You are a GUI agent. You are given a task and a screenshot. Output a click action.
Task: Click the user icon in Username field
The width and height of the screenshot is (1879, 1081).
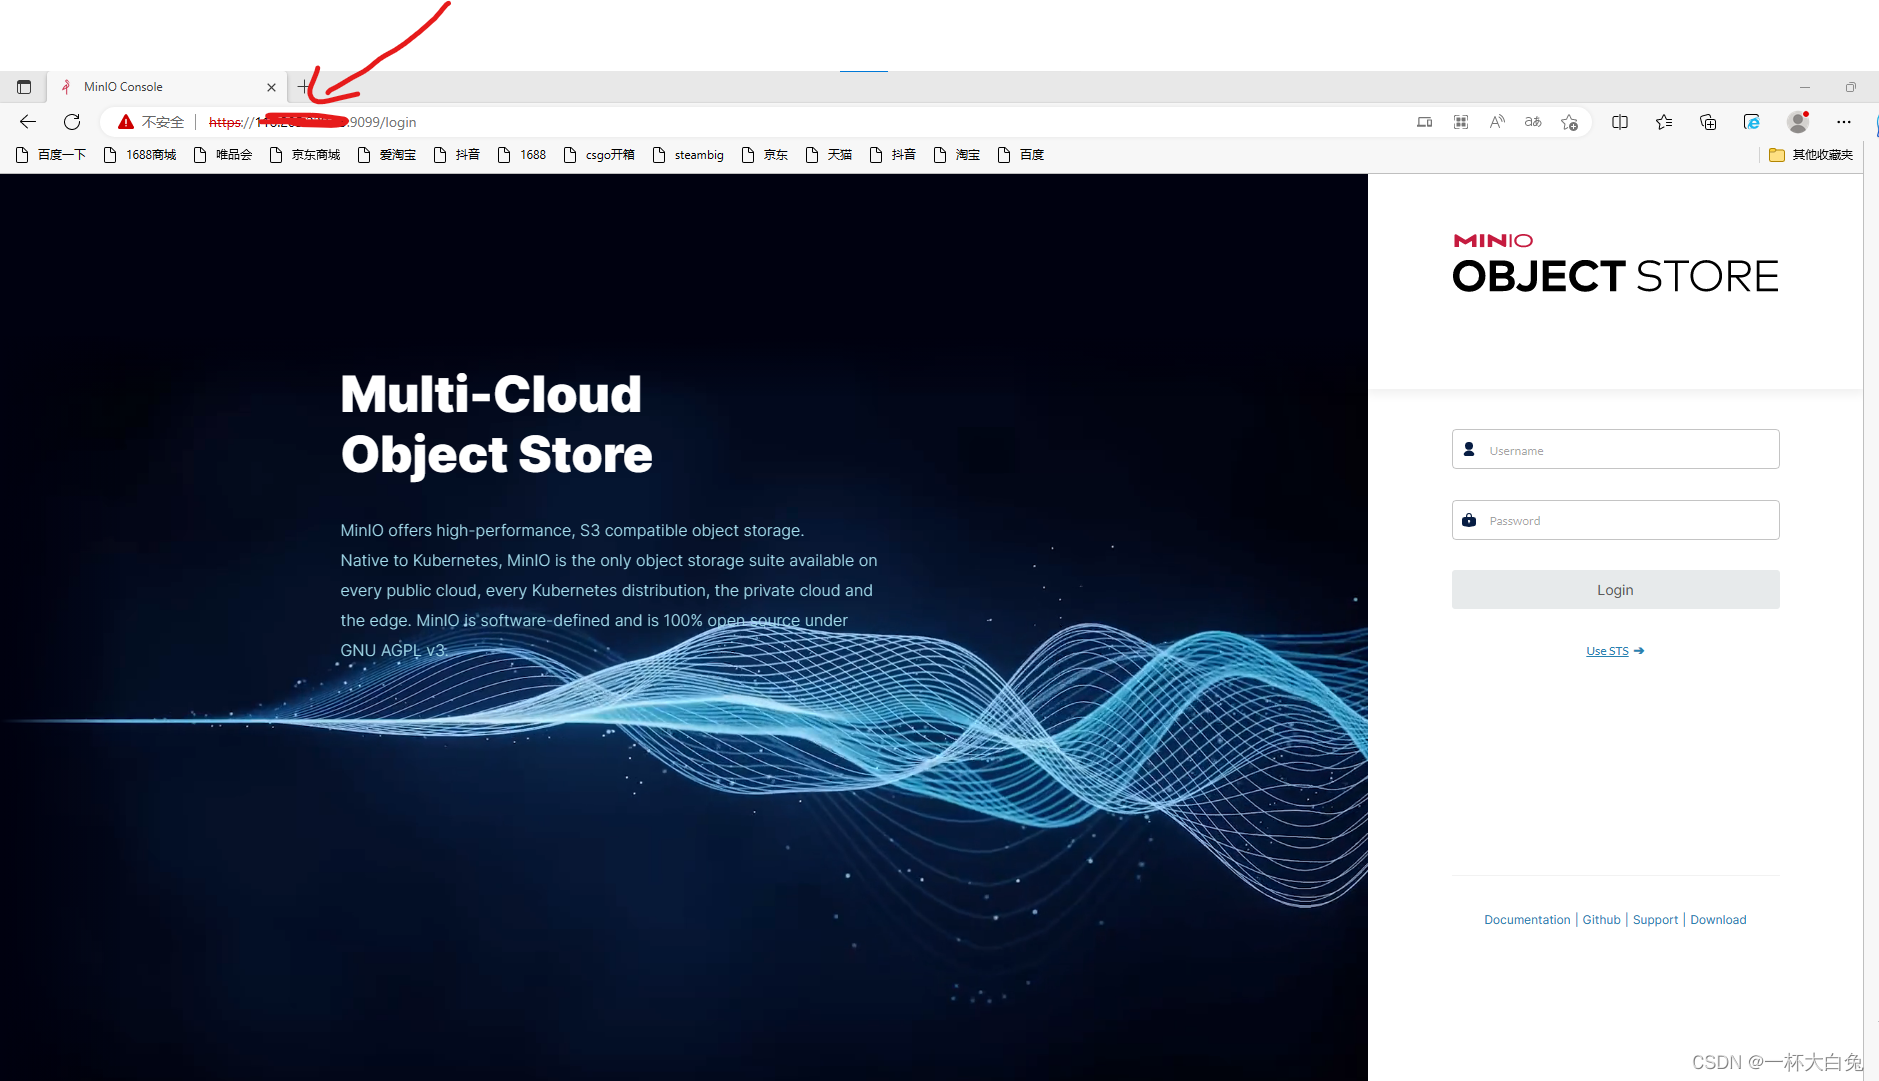pos(1469,450)
